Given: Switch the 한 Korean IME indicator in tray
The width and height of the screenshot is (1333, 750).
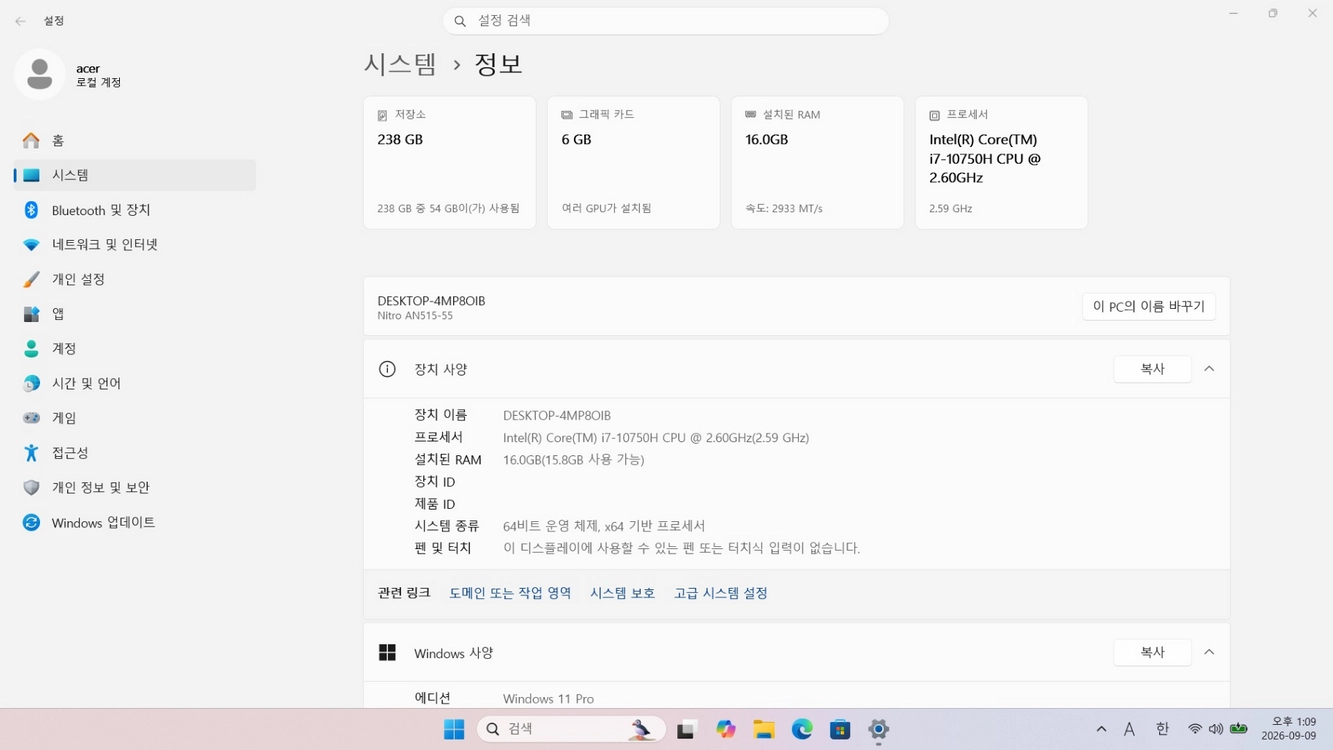Looking at the screenshot, I should tap(1162, 729).
